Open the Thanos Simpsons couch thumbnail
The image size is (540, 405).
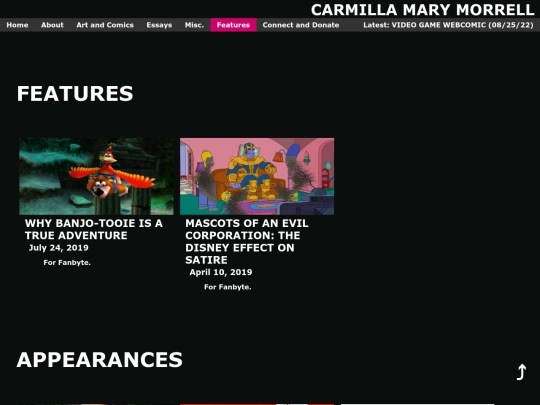[257, 176]
